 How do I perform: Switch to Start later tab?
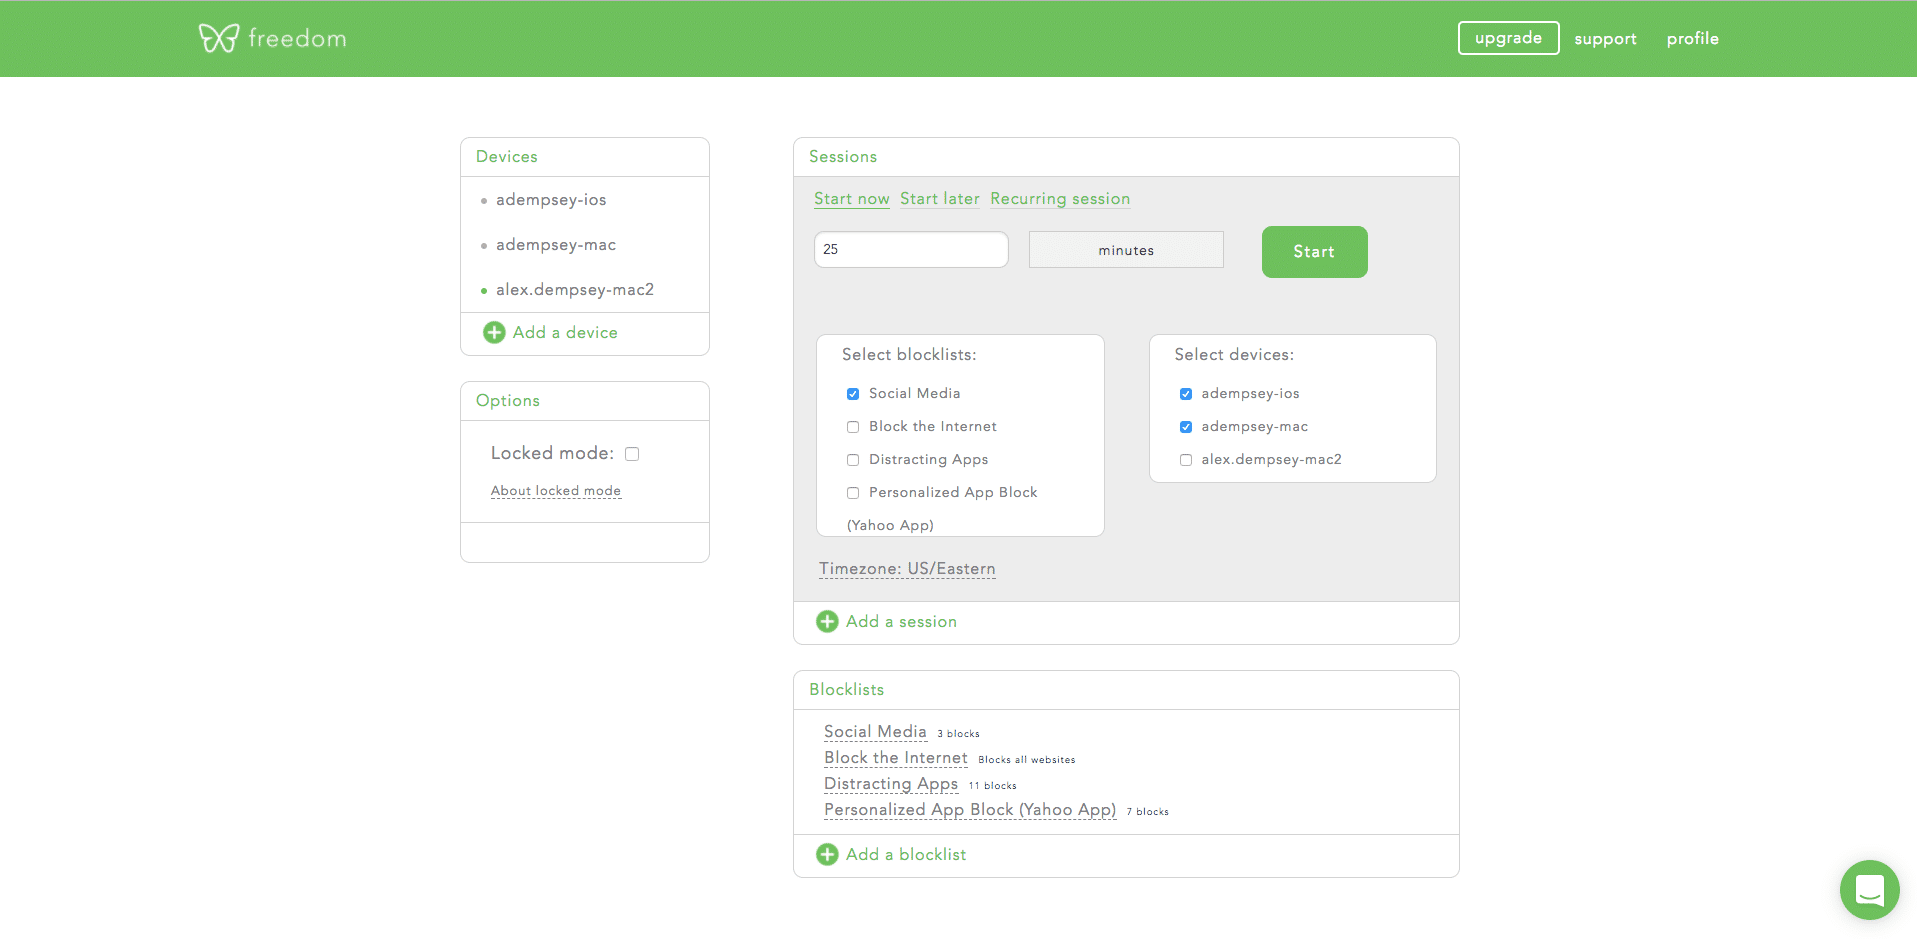pos(939,198)
